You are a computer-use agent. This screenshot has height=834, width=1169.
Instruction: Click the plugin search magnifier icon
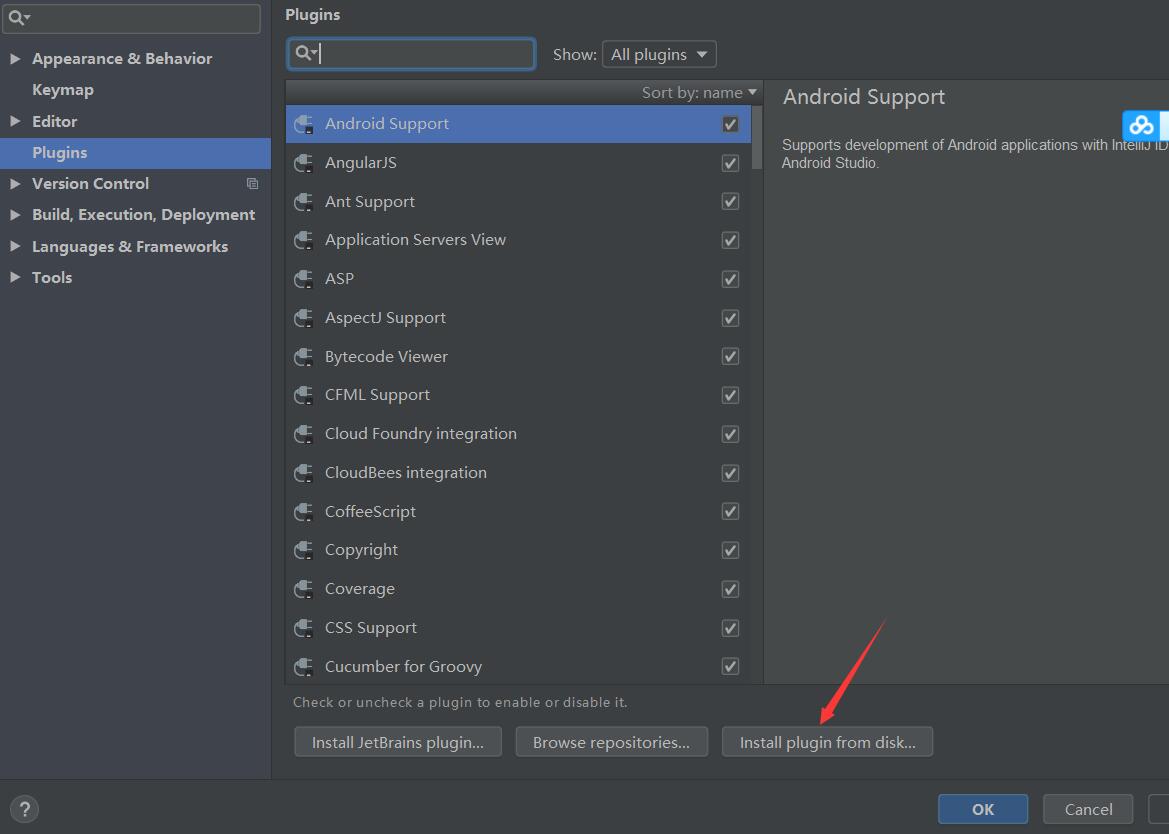[x=306, y=53]
